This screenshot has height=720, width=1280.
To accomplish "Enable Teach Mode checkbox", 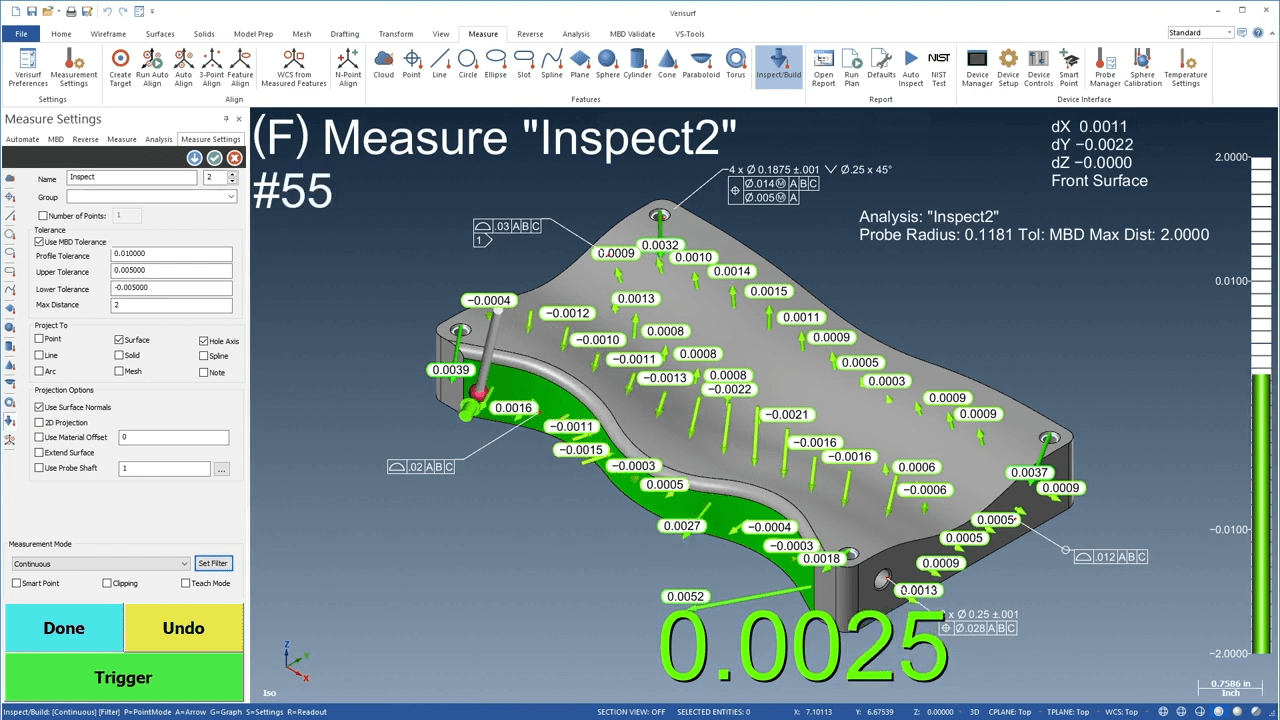I will (185, 583).
